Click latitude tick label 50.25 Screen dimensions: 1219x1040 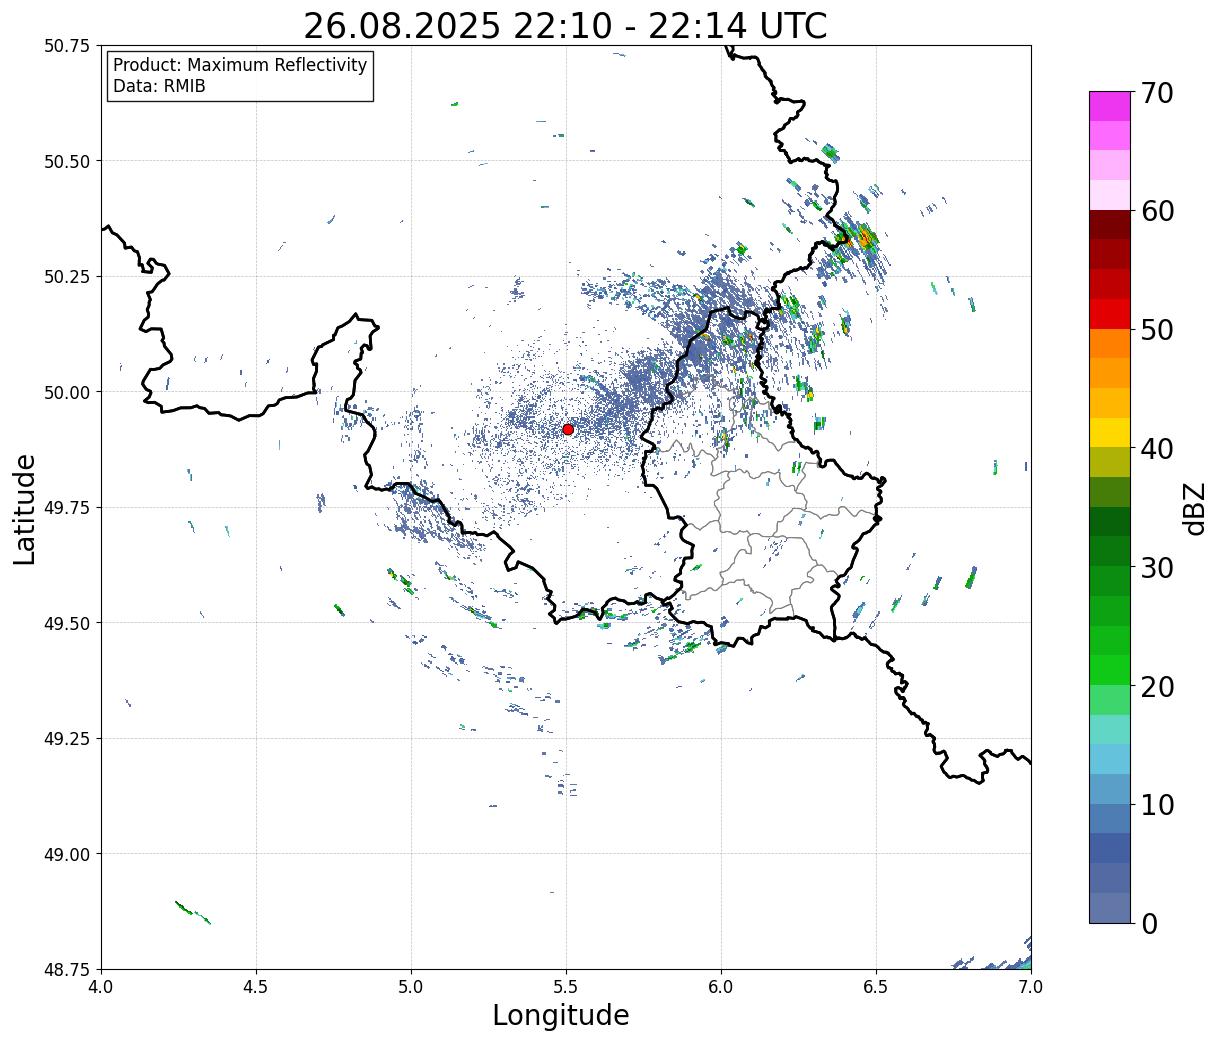[67, 277]
